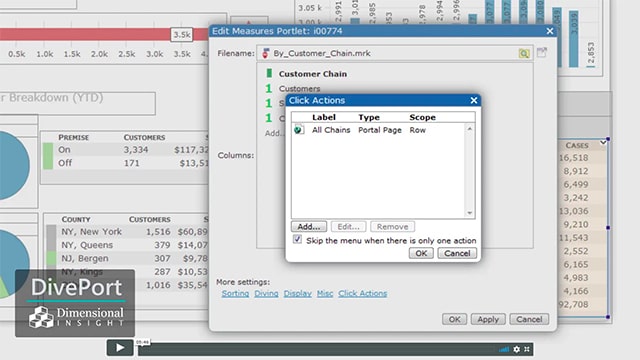Click the marker file icon before By_Customer_Chain.mrk

click(265, 53)
